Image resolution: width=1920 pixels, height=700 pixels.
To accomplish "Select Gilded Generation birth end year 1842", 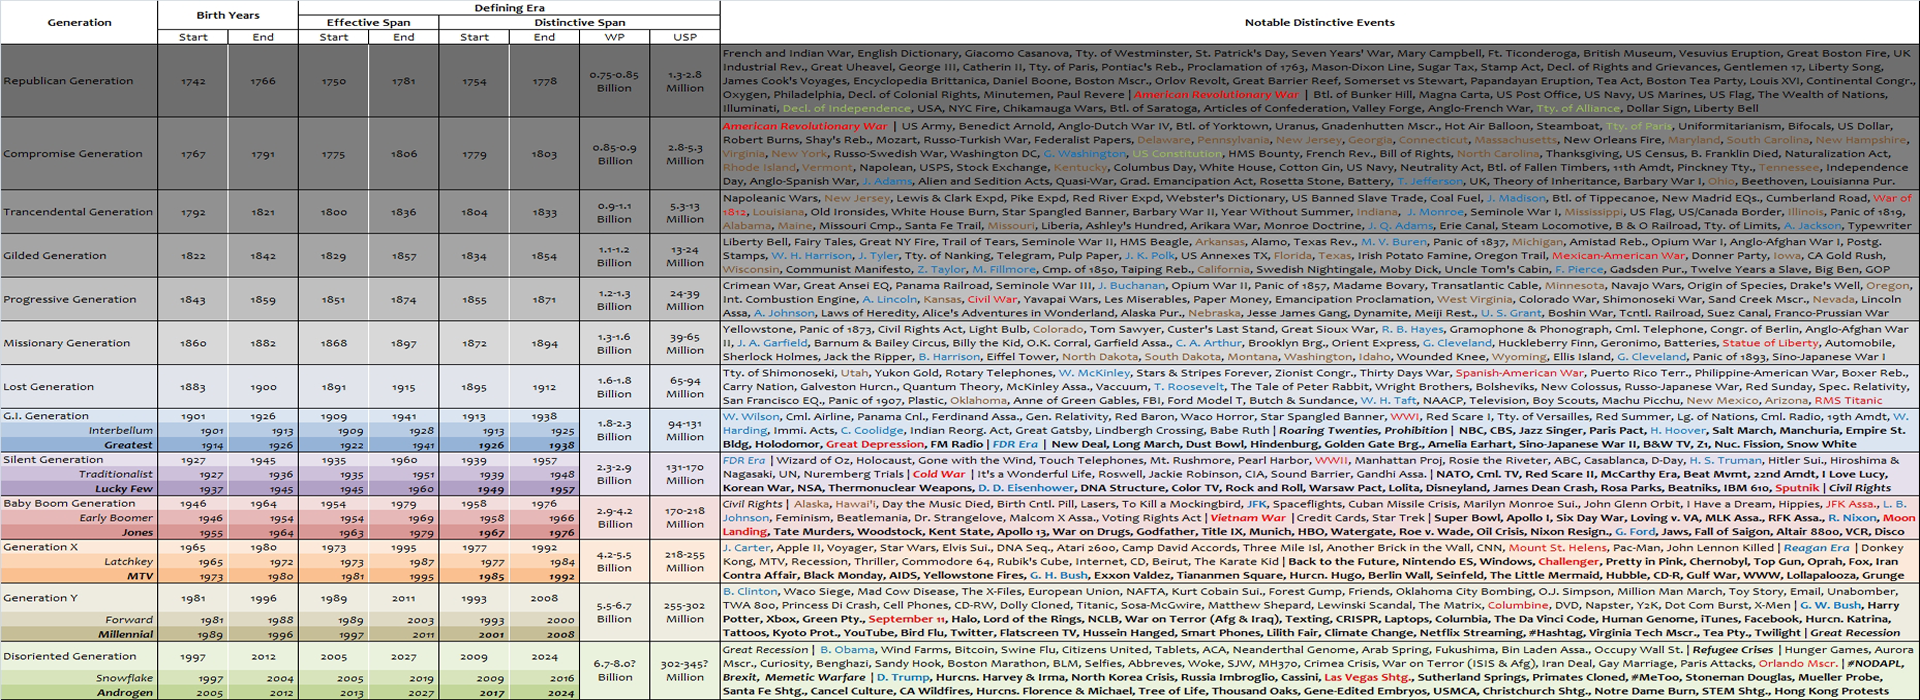I will tap(263, 256).
